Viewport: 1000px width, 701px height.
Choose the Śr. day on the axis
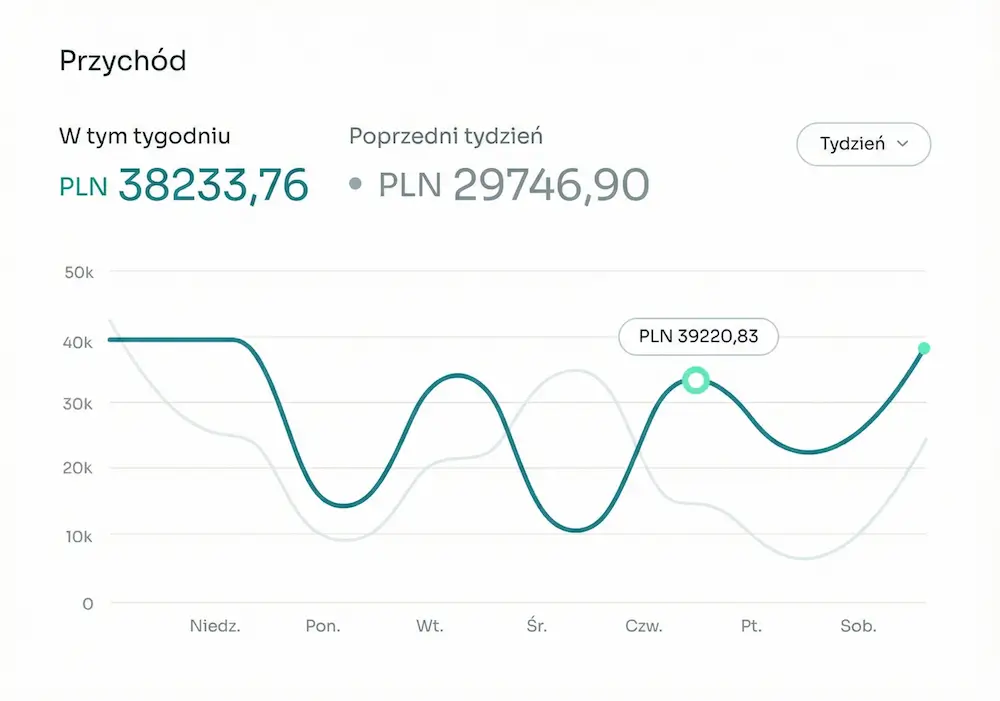tap(537, 627)
